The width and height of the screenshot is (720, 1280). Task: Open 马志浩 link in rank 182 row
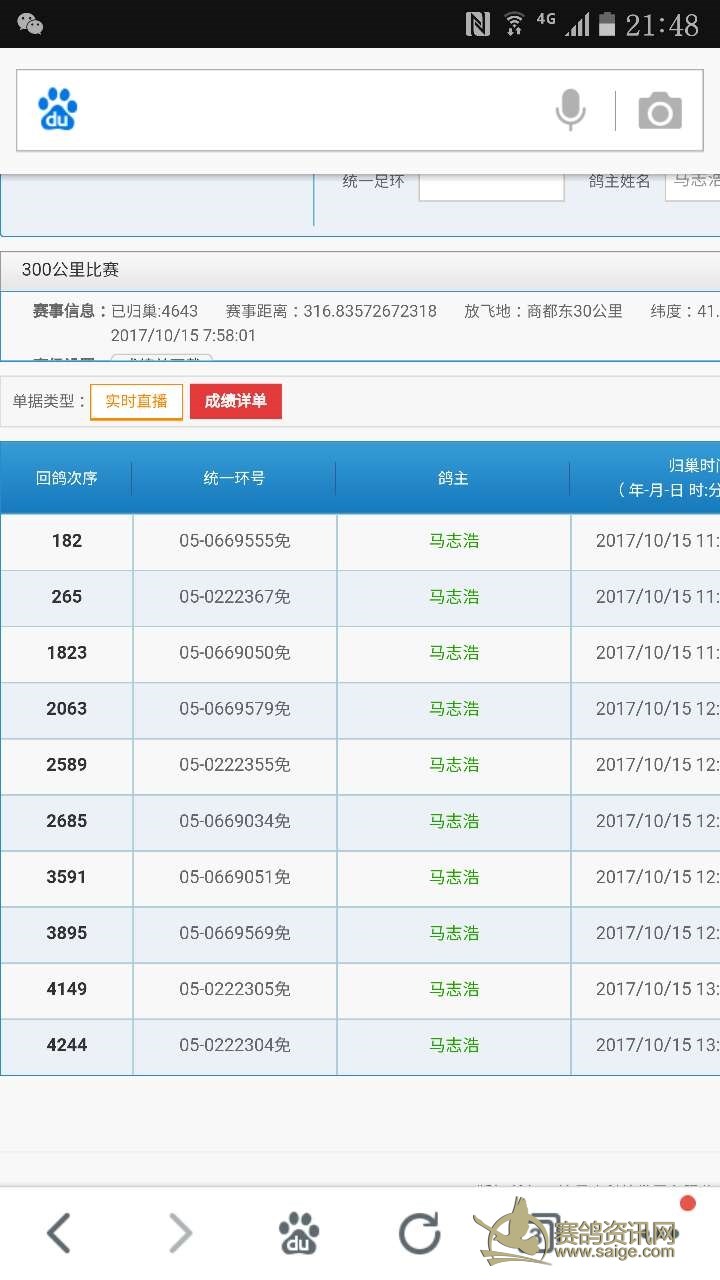coord(454,541)
